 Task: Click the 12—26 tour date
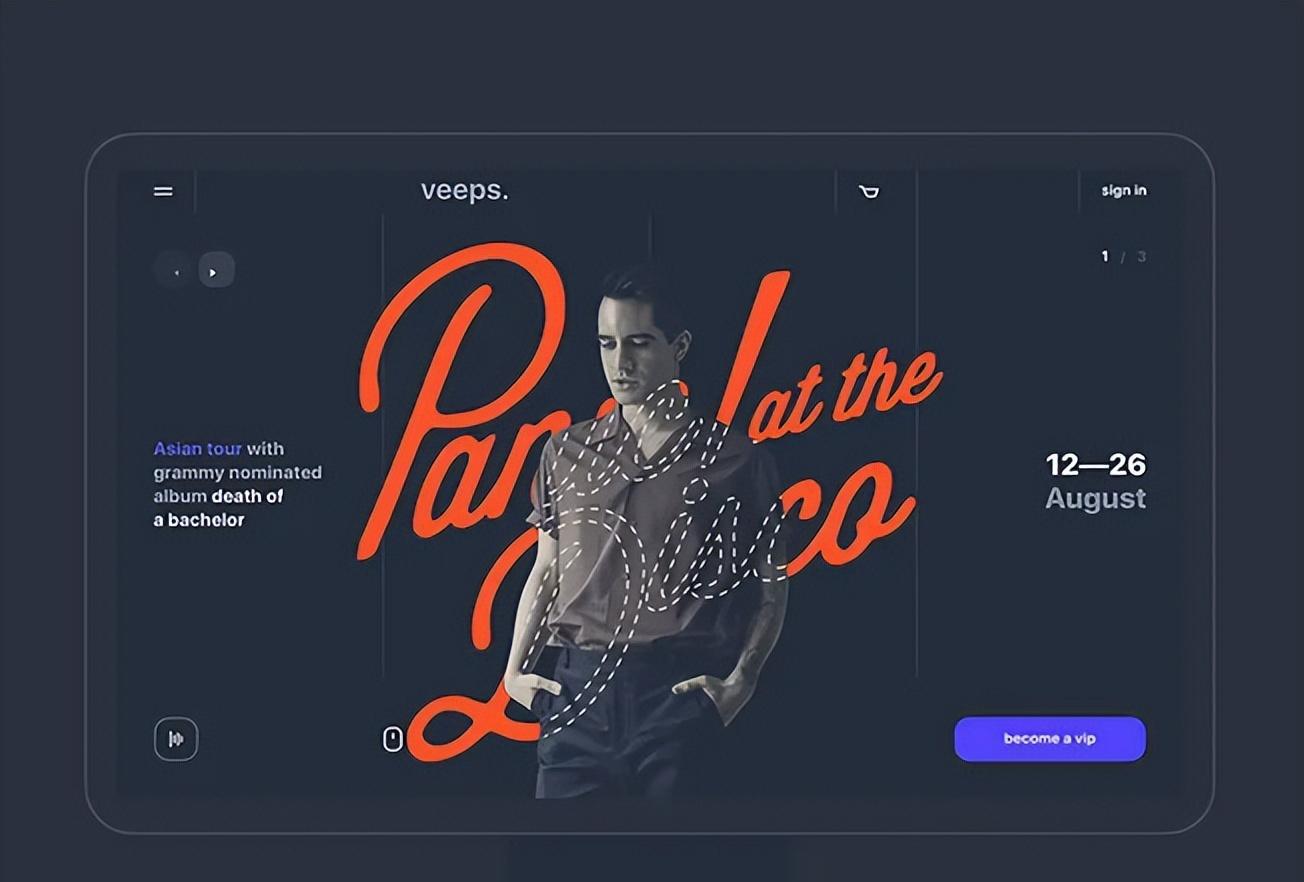(1096, 465)
